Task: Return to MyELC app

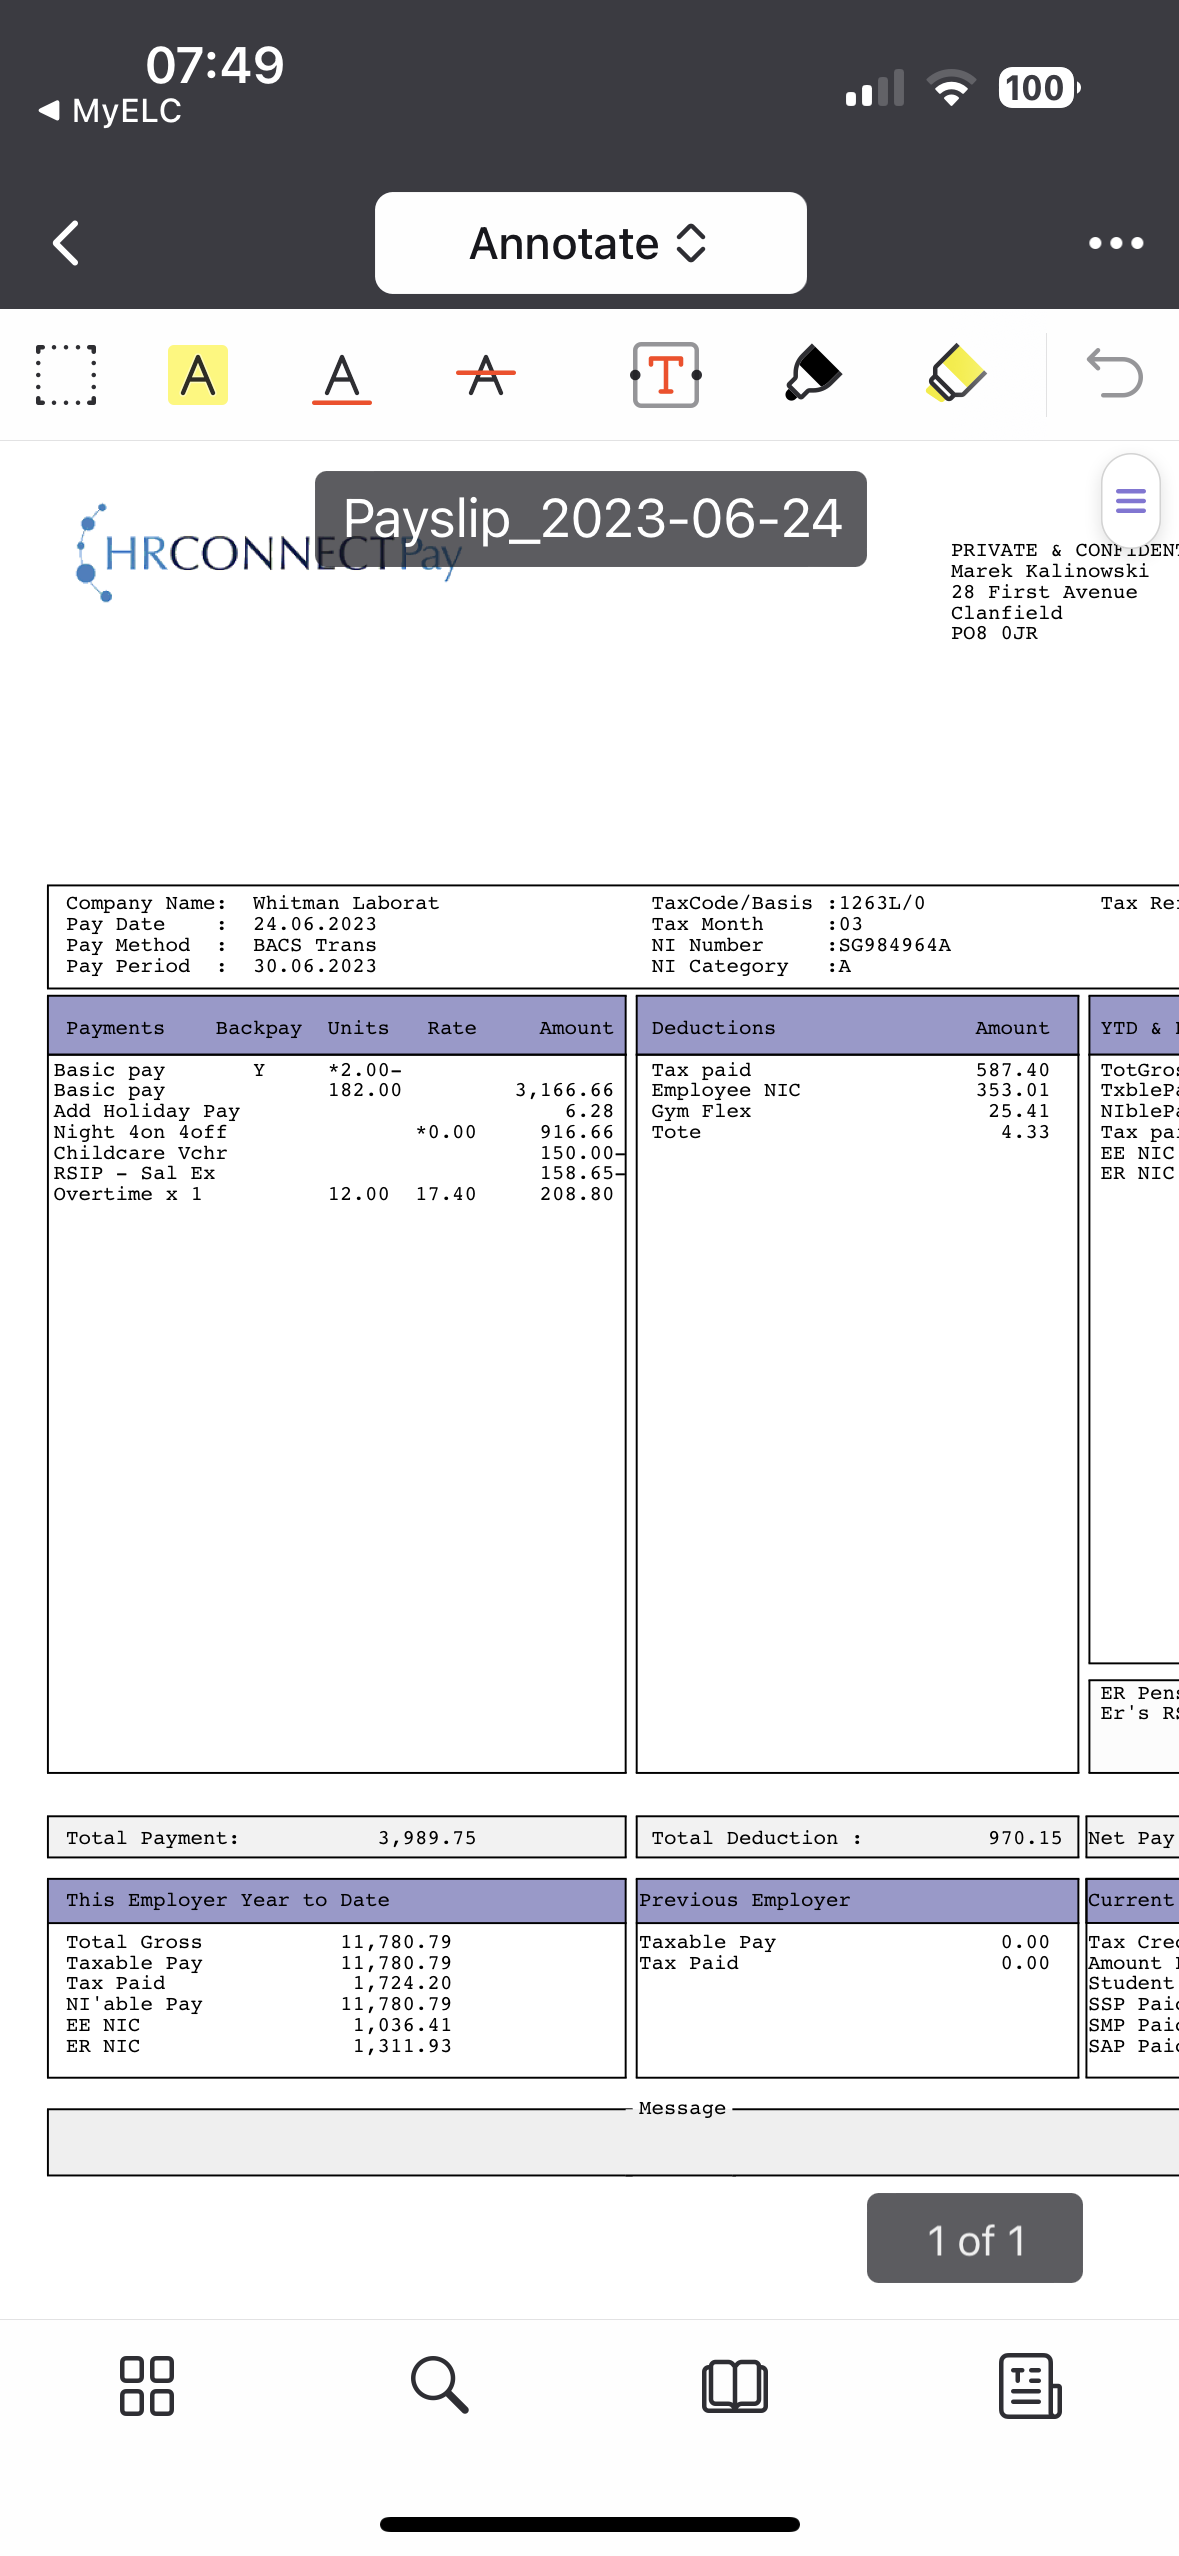Action: [110, 111]
